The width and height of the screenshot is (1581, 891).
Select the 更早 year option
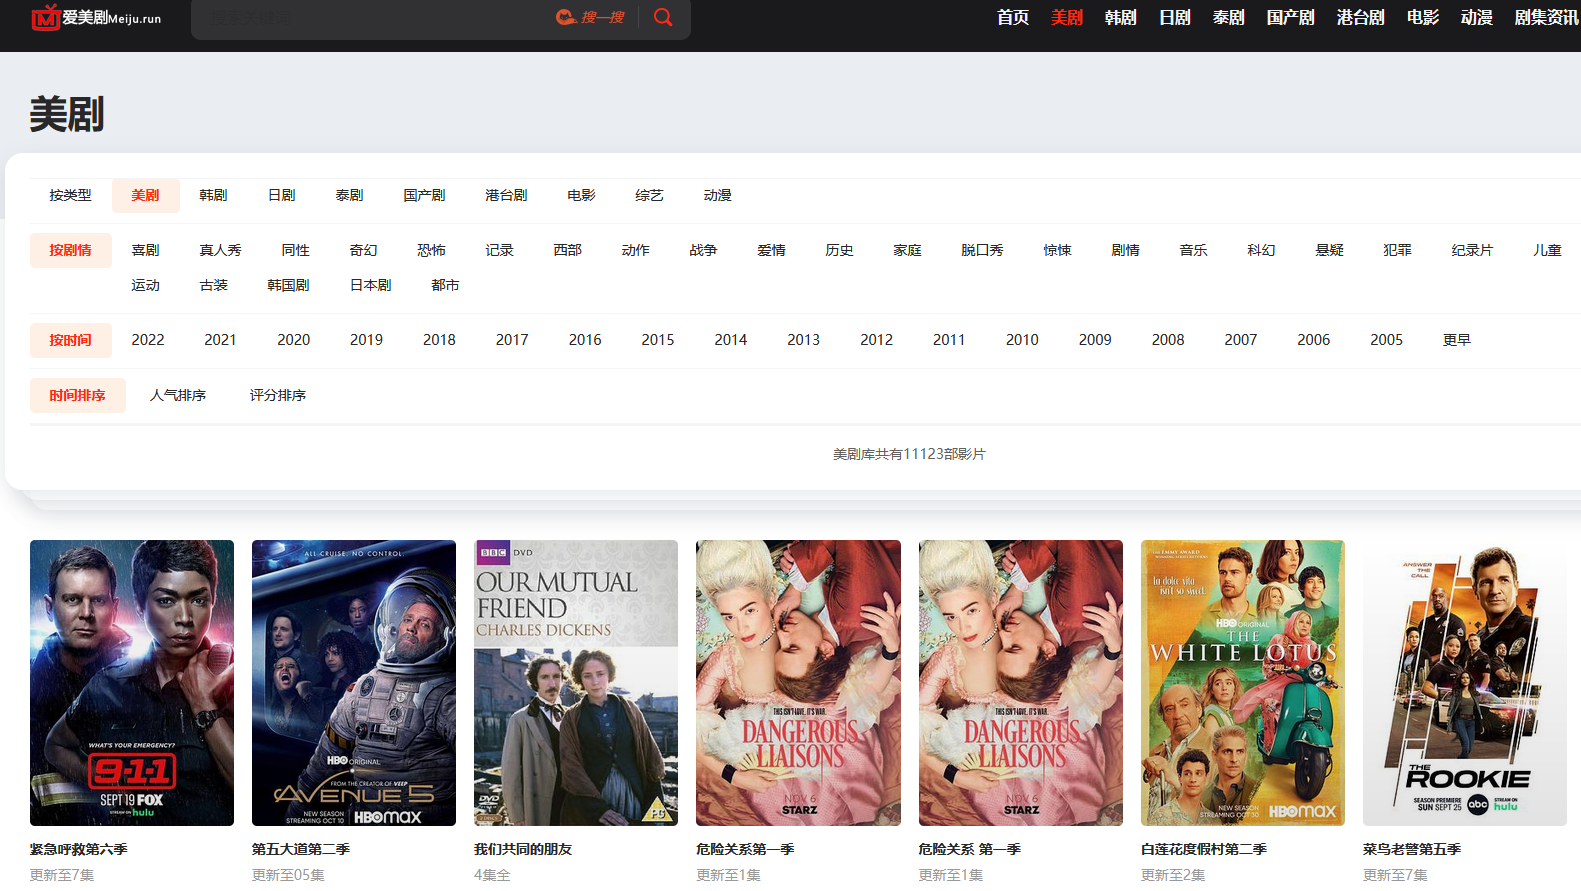tap(1456, 340)
